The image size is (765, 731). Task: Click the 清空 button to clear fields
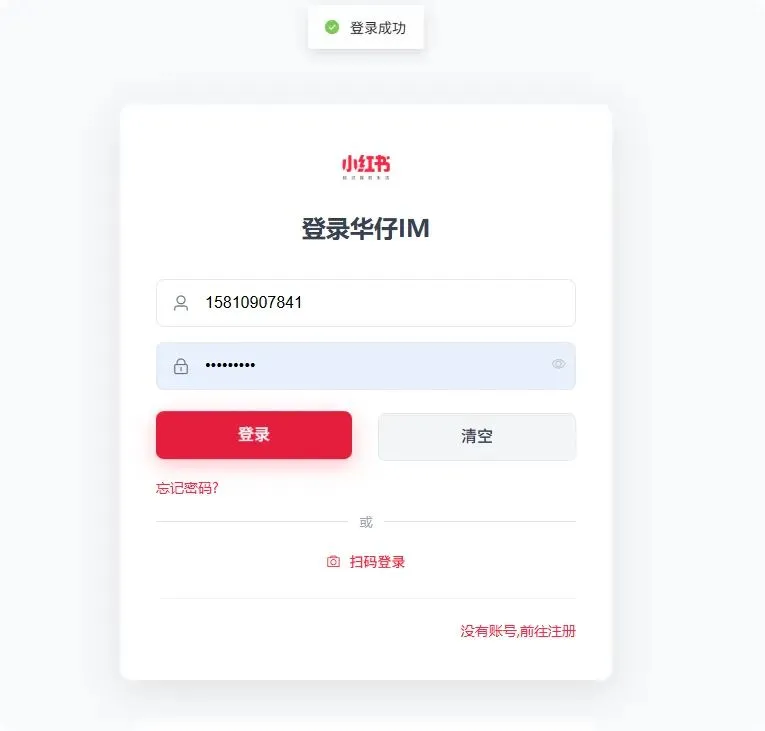pyautogui.click(x=477, y=437)
